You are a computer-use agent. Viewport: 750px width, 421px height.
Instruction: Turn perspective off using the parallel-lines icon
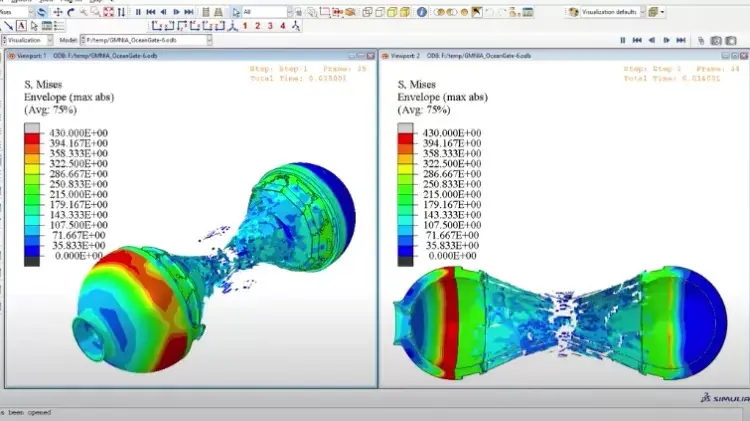[x=206, y=12]
